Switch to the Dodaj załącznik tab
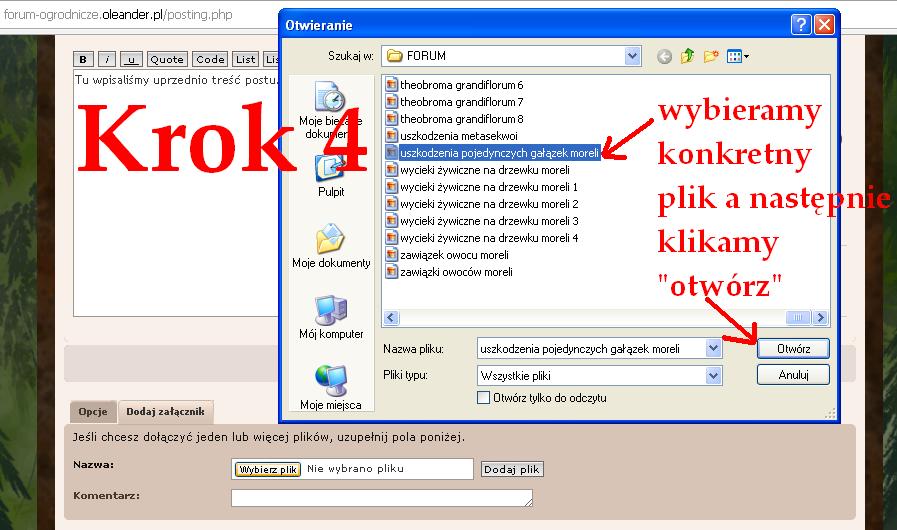This screenshot has width=897, height=530. [x=165, y=412]
